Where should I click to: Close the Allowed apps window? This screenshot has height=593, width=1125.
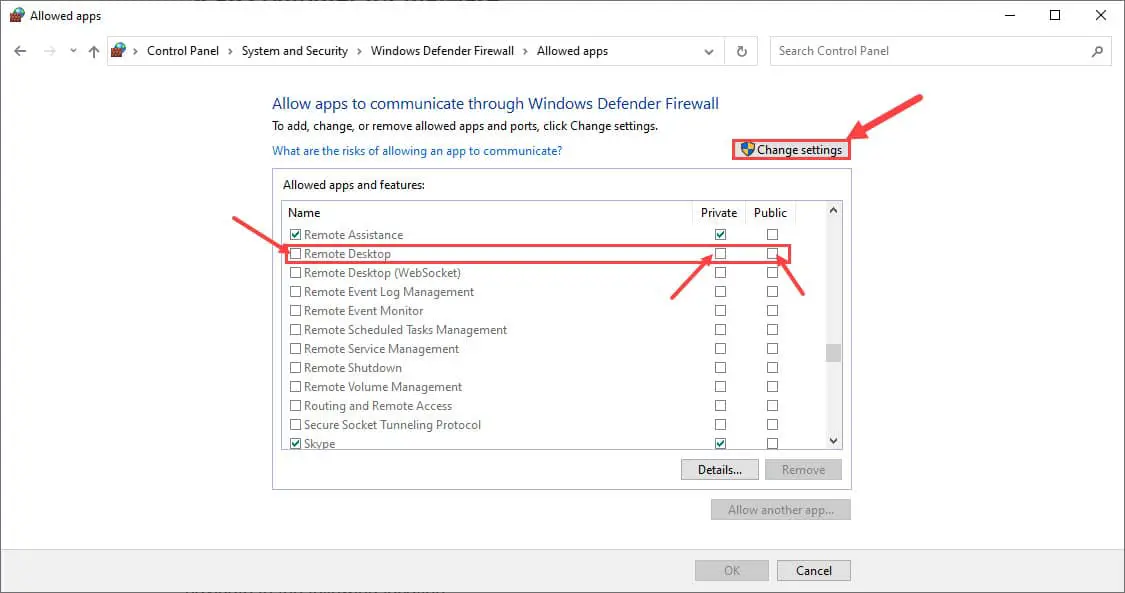tap(1101, 15)
